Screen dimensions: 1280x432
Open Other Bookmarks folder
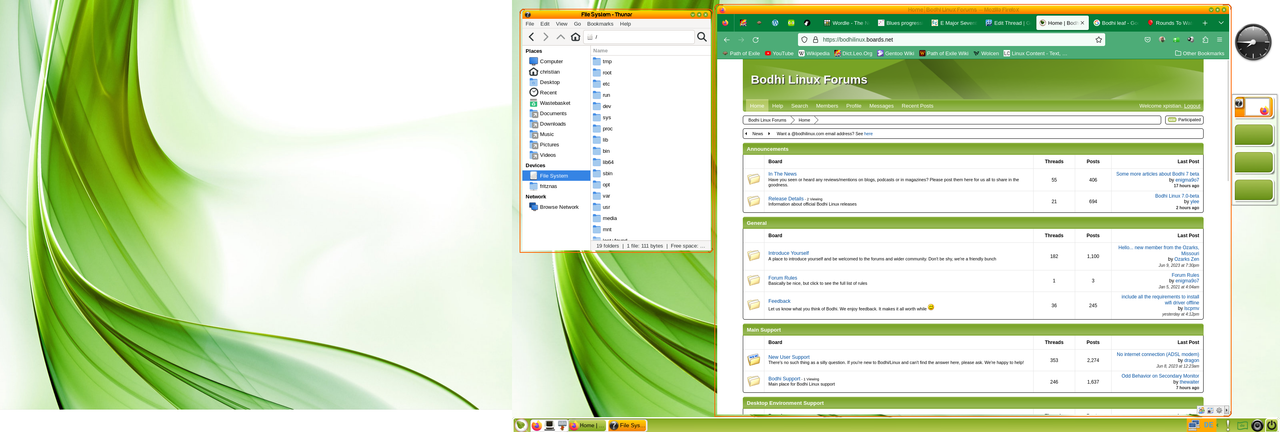[1200, 53]
